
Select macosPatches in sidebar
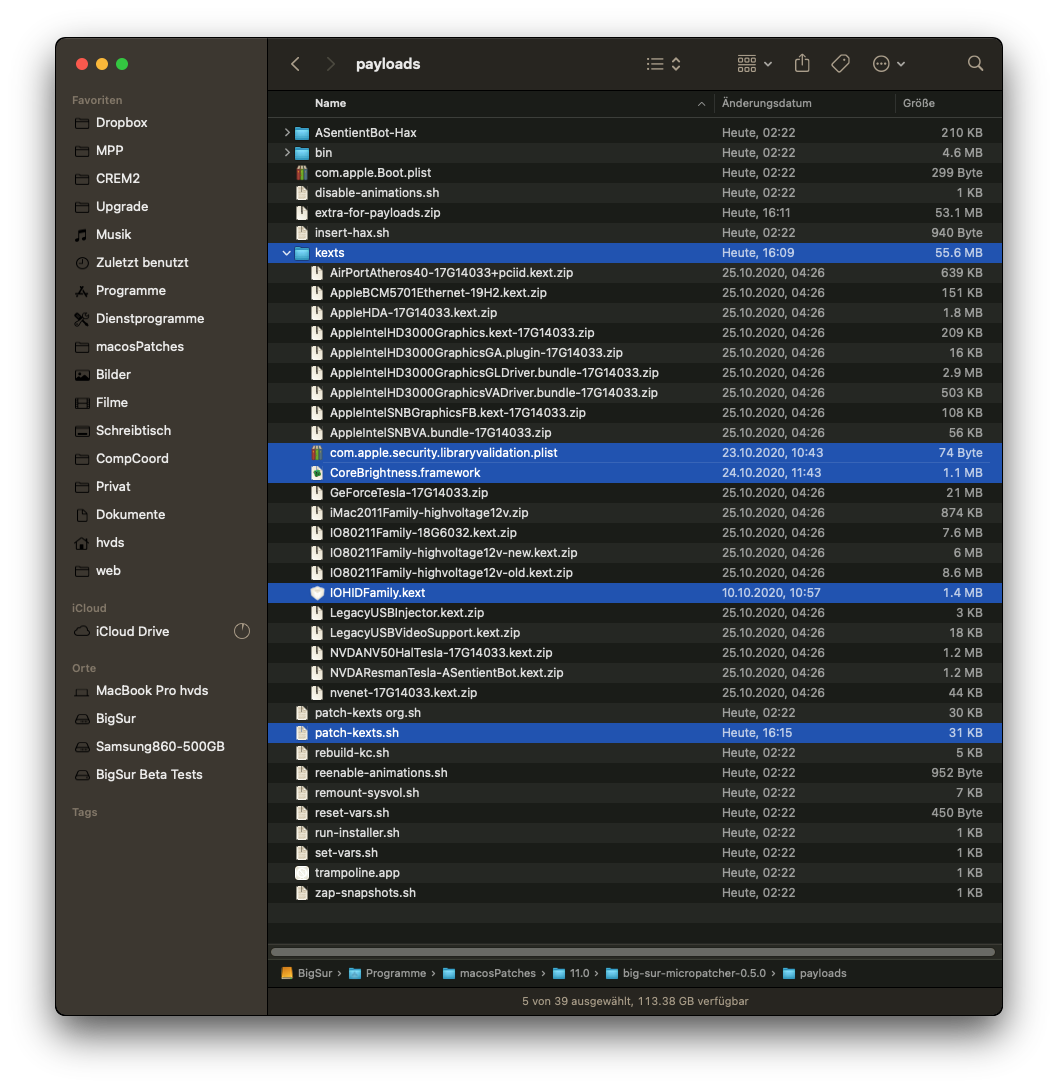[140, 347]
